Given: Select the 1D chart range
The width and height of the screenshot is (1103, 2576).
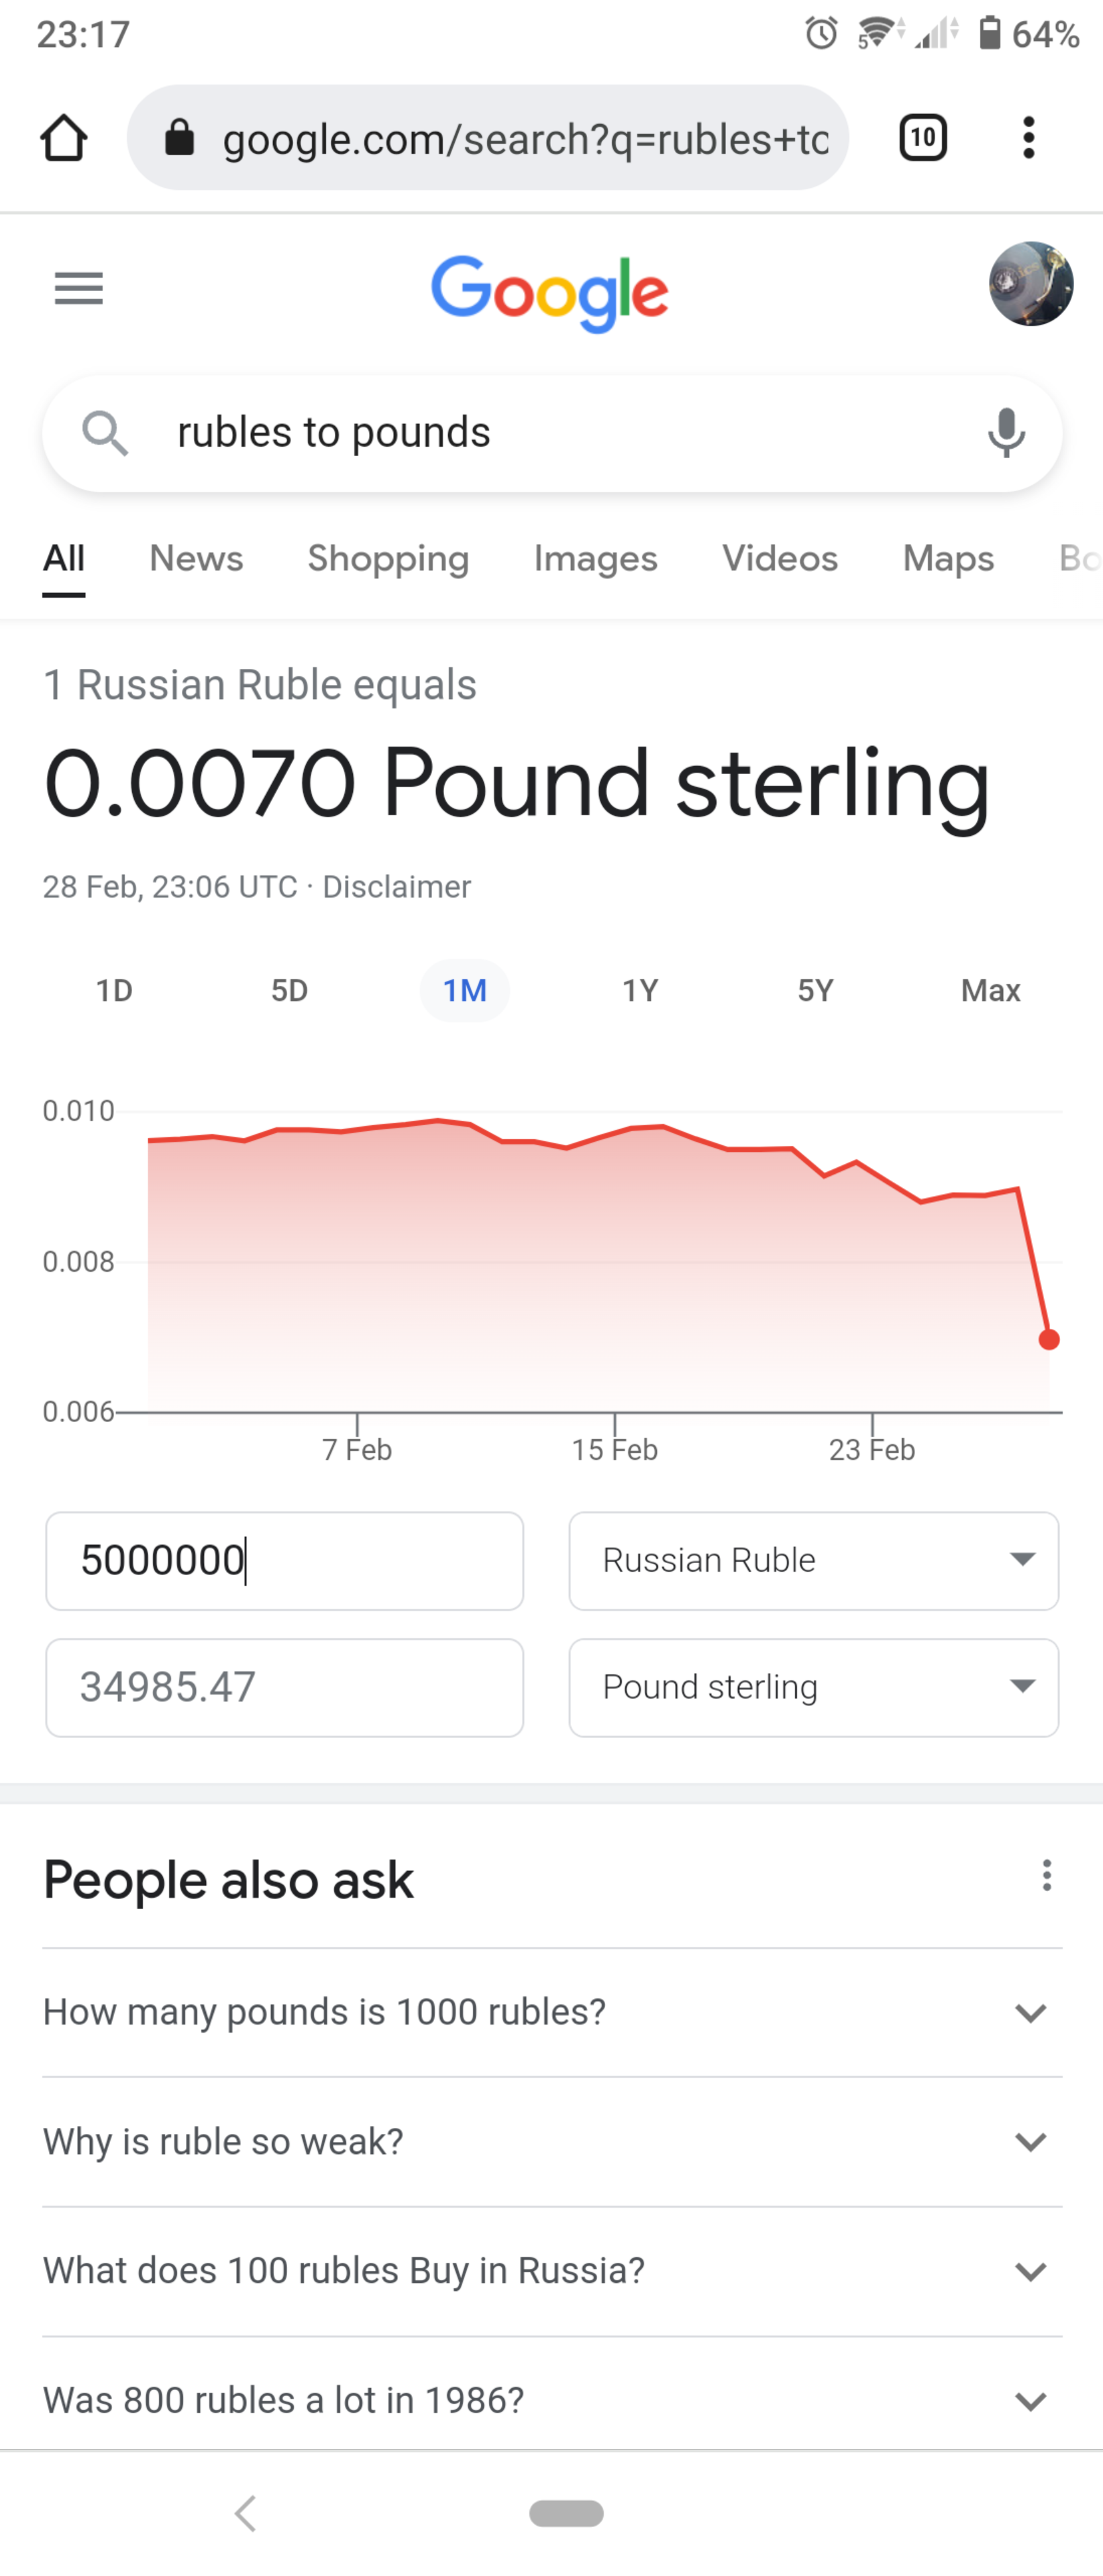Looking at the screenshot, I should click(114, 990).
